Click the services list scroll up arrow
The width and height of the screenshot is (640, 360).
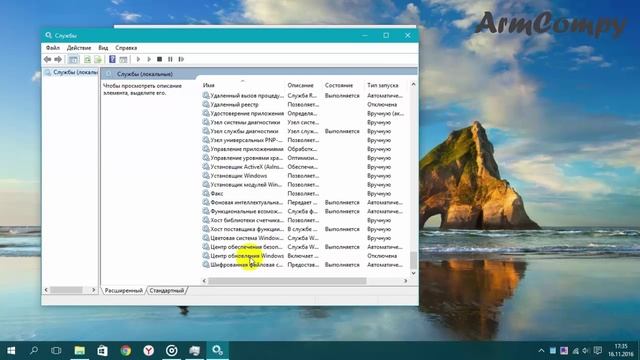pos(413,84)
